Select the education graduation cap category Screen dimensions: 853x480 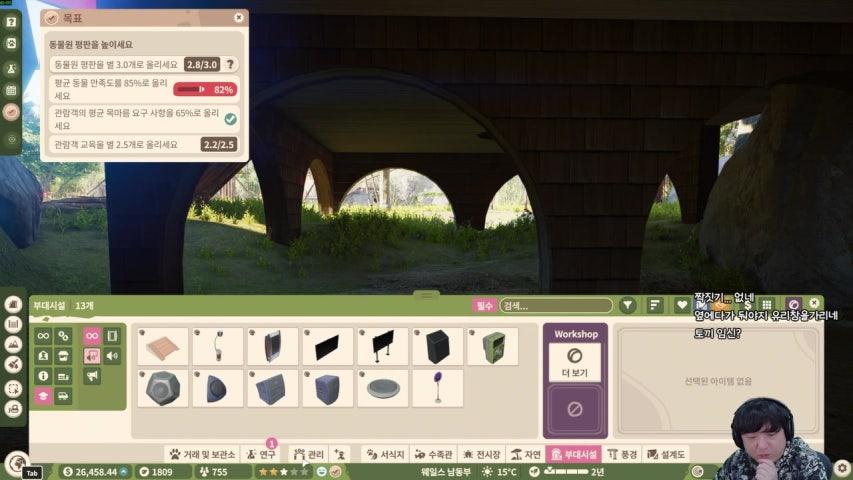(43, 396)
